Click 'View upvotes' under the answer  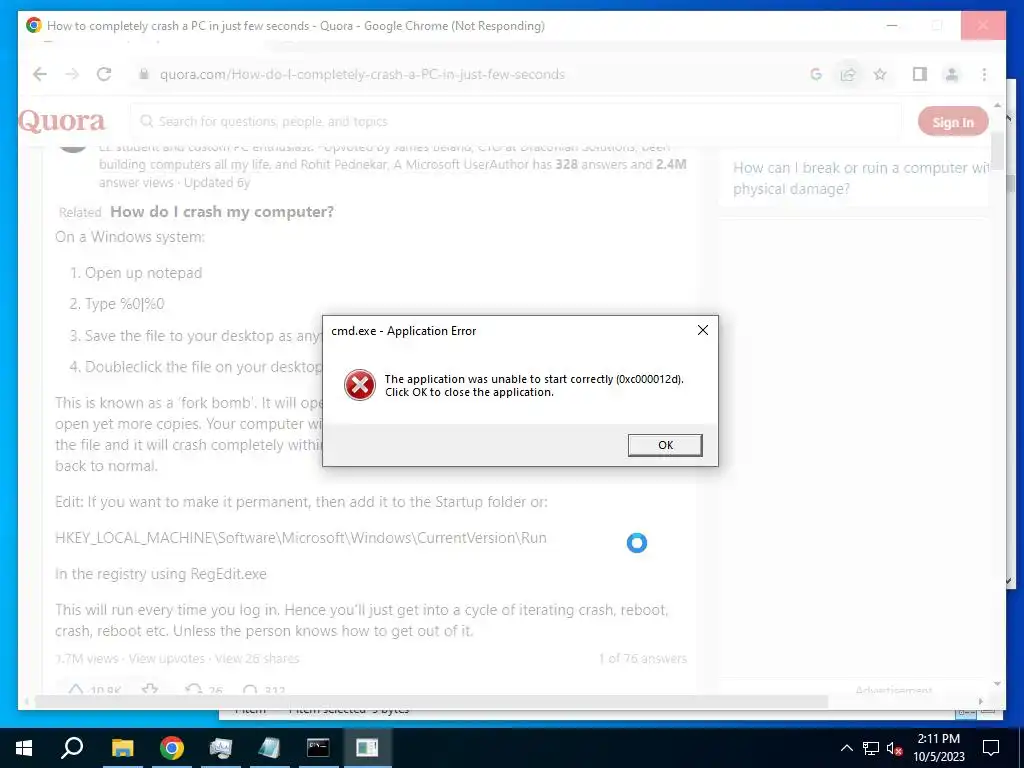(167, 658)
